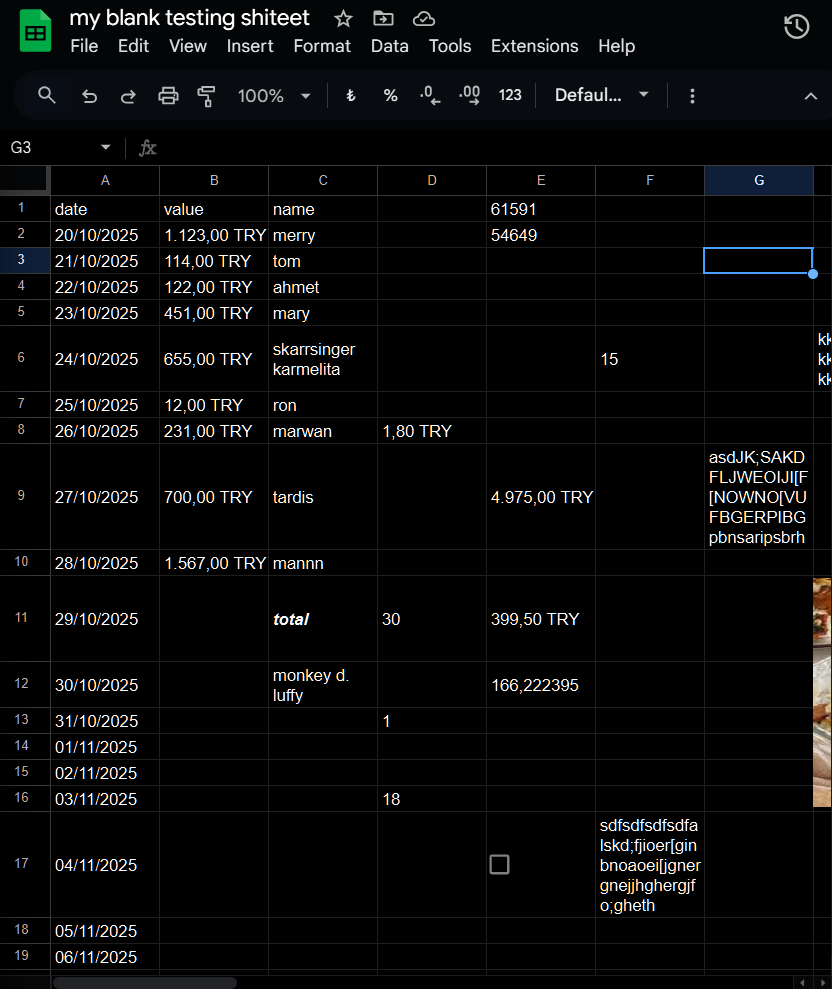Click the food image thumbnail
Screen dimensions: 832x989
(822, 692)
